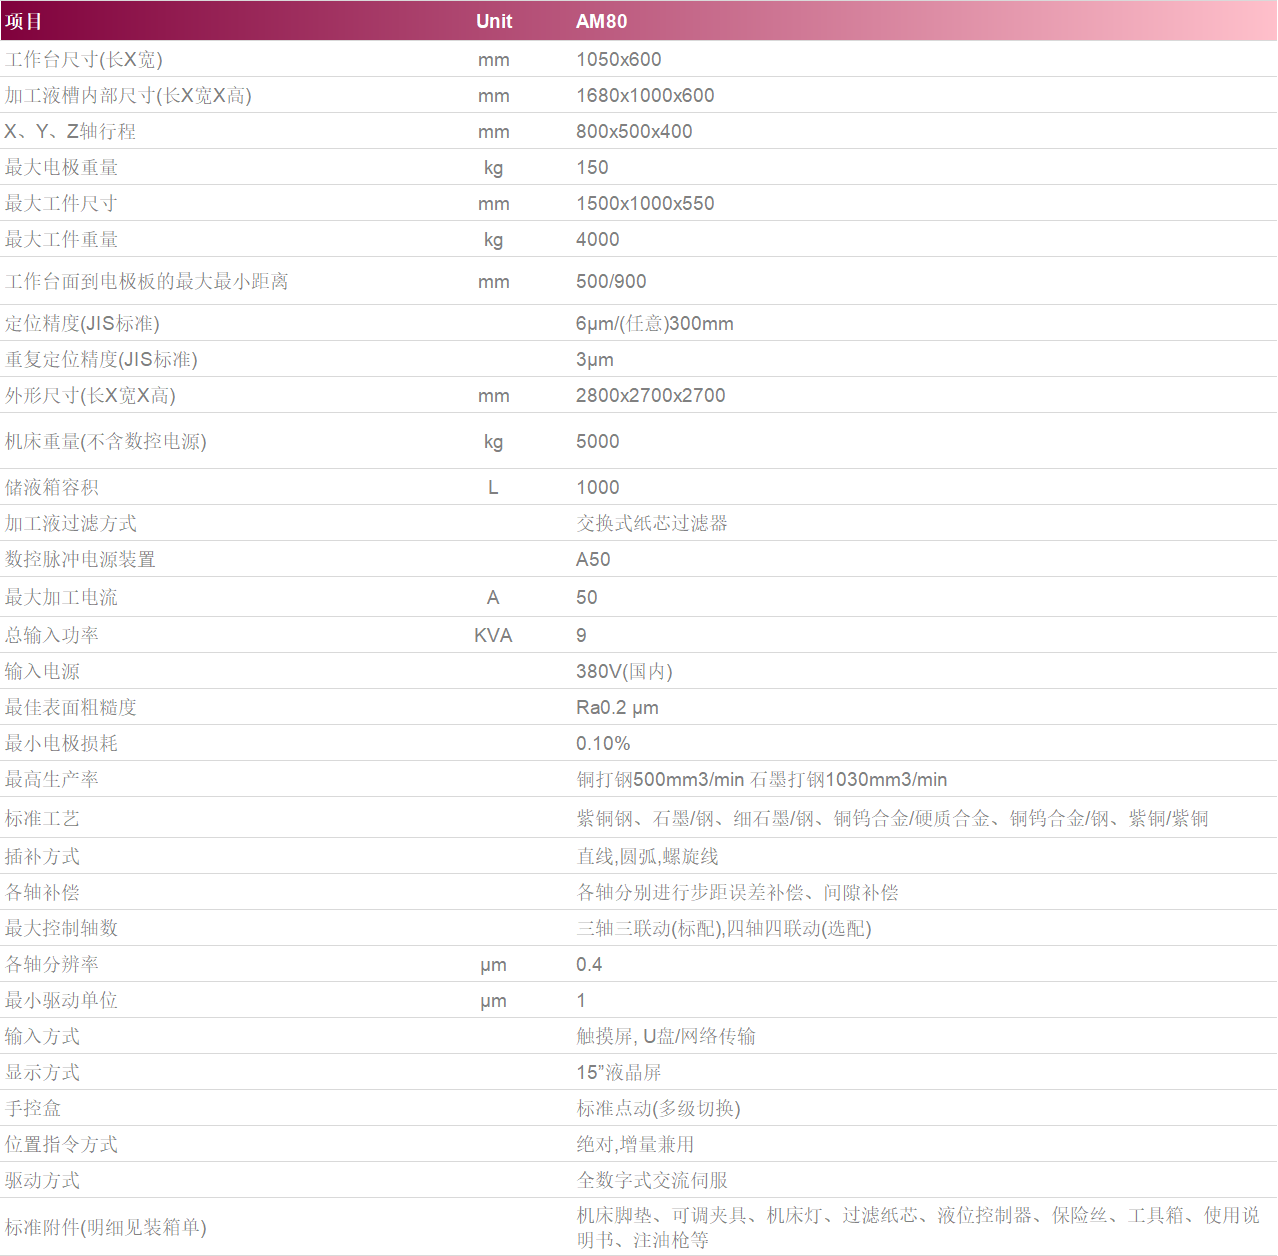
Task: Select the label '最大电极重量'
Action: coord(62,167)
